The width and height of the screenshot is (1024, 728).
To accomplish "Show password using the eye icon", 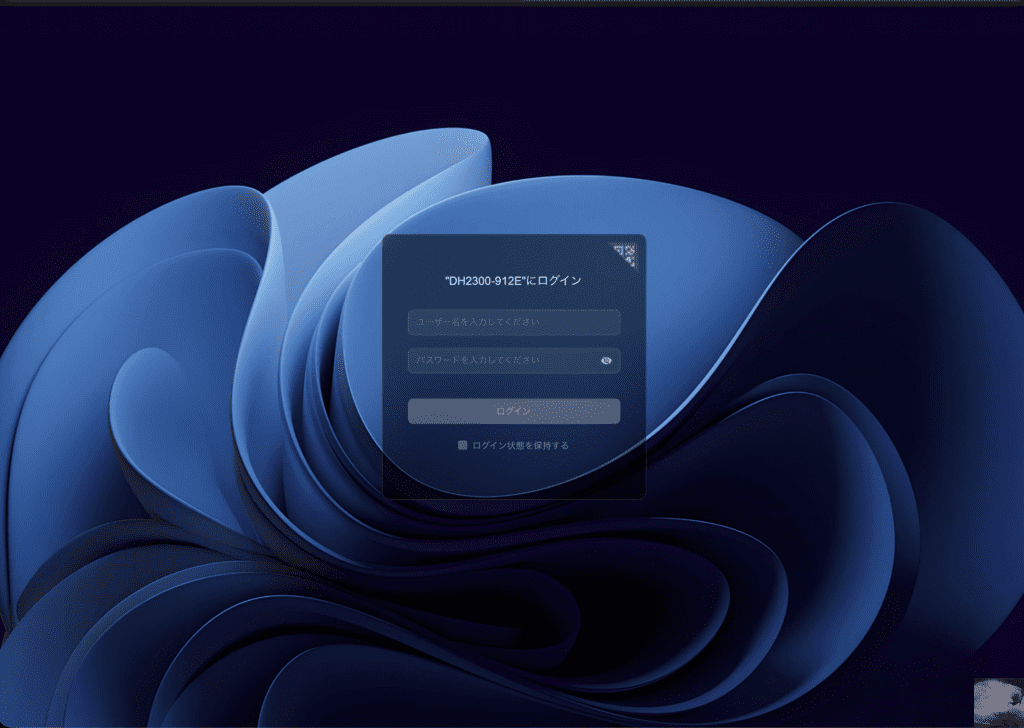I will pyautogui.click(x=606, y=361).
